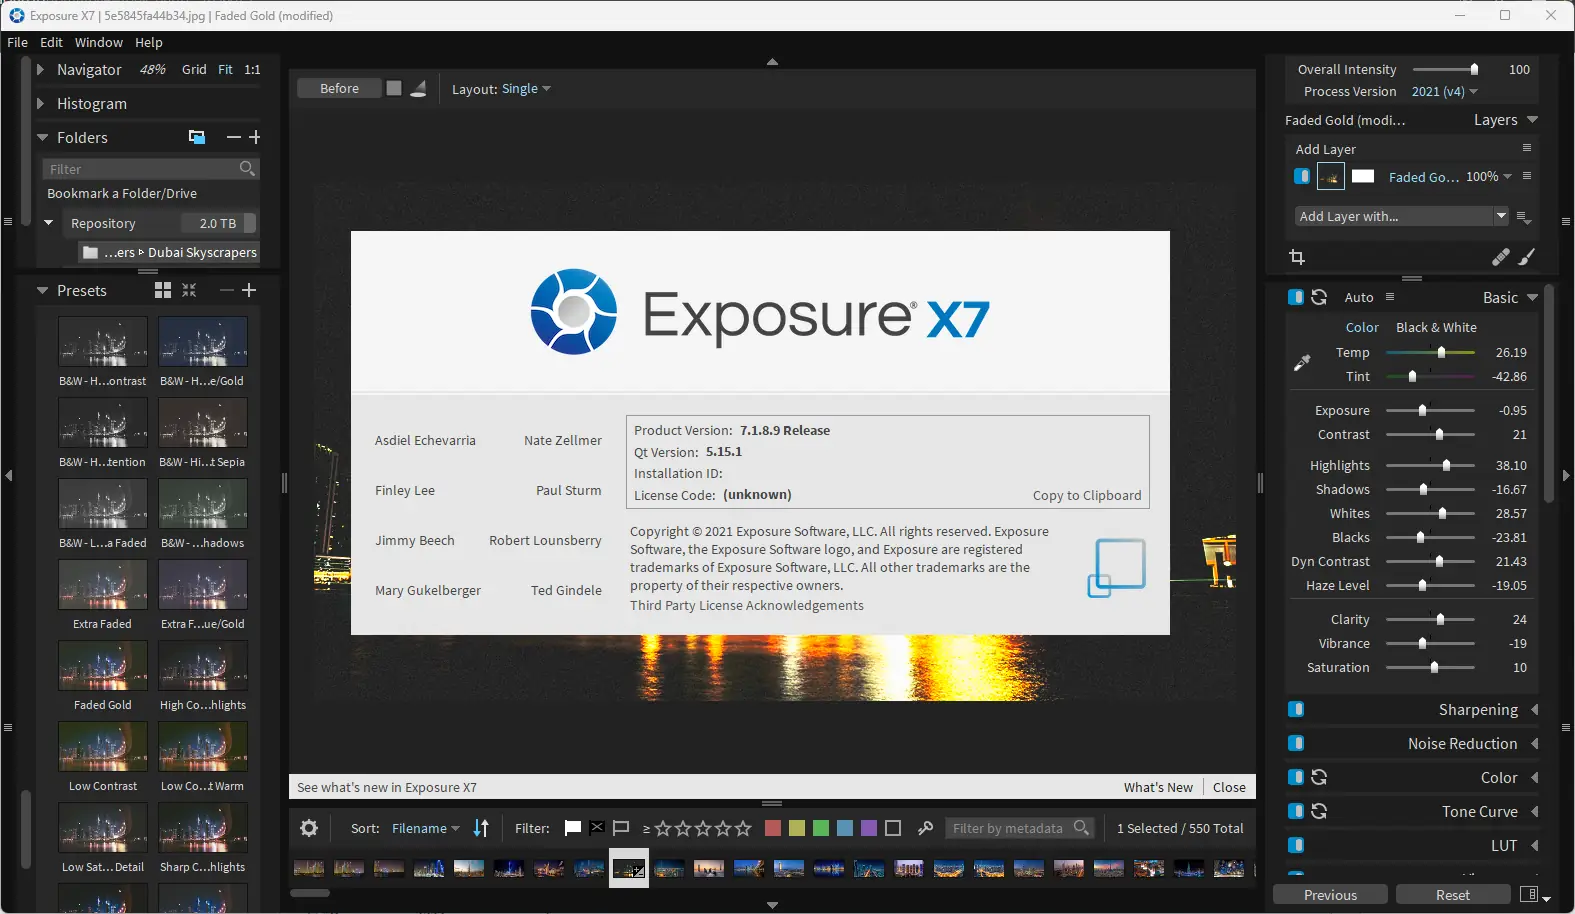
Task: Click the folder Filter input field
Action: coord(151,169)
